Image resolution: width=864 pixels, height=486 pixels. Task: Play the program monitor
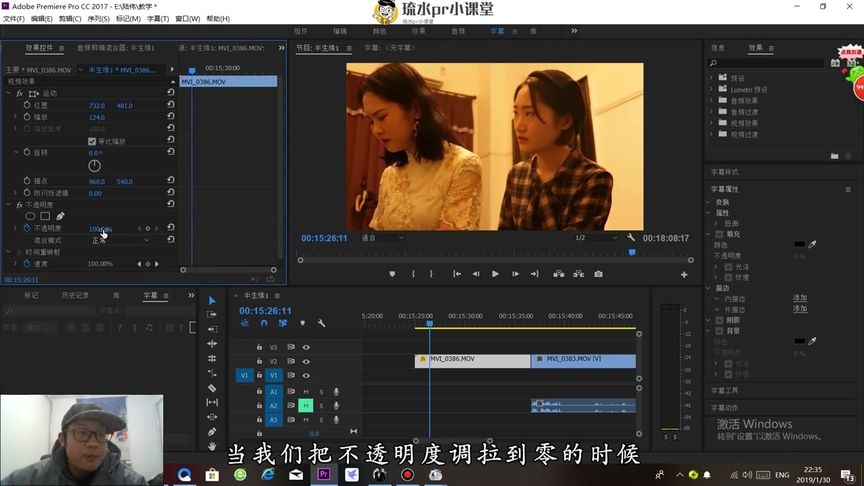tap(495, 274)
